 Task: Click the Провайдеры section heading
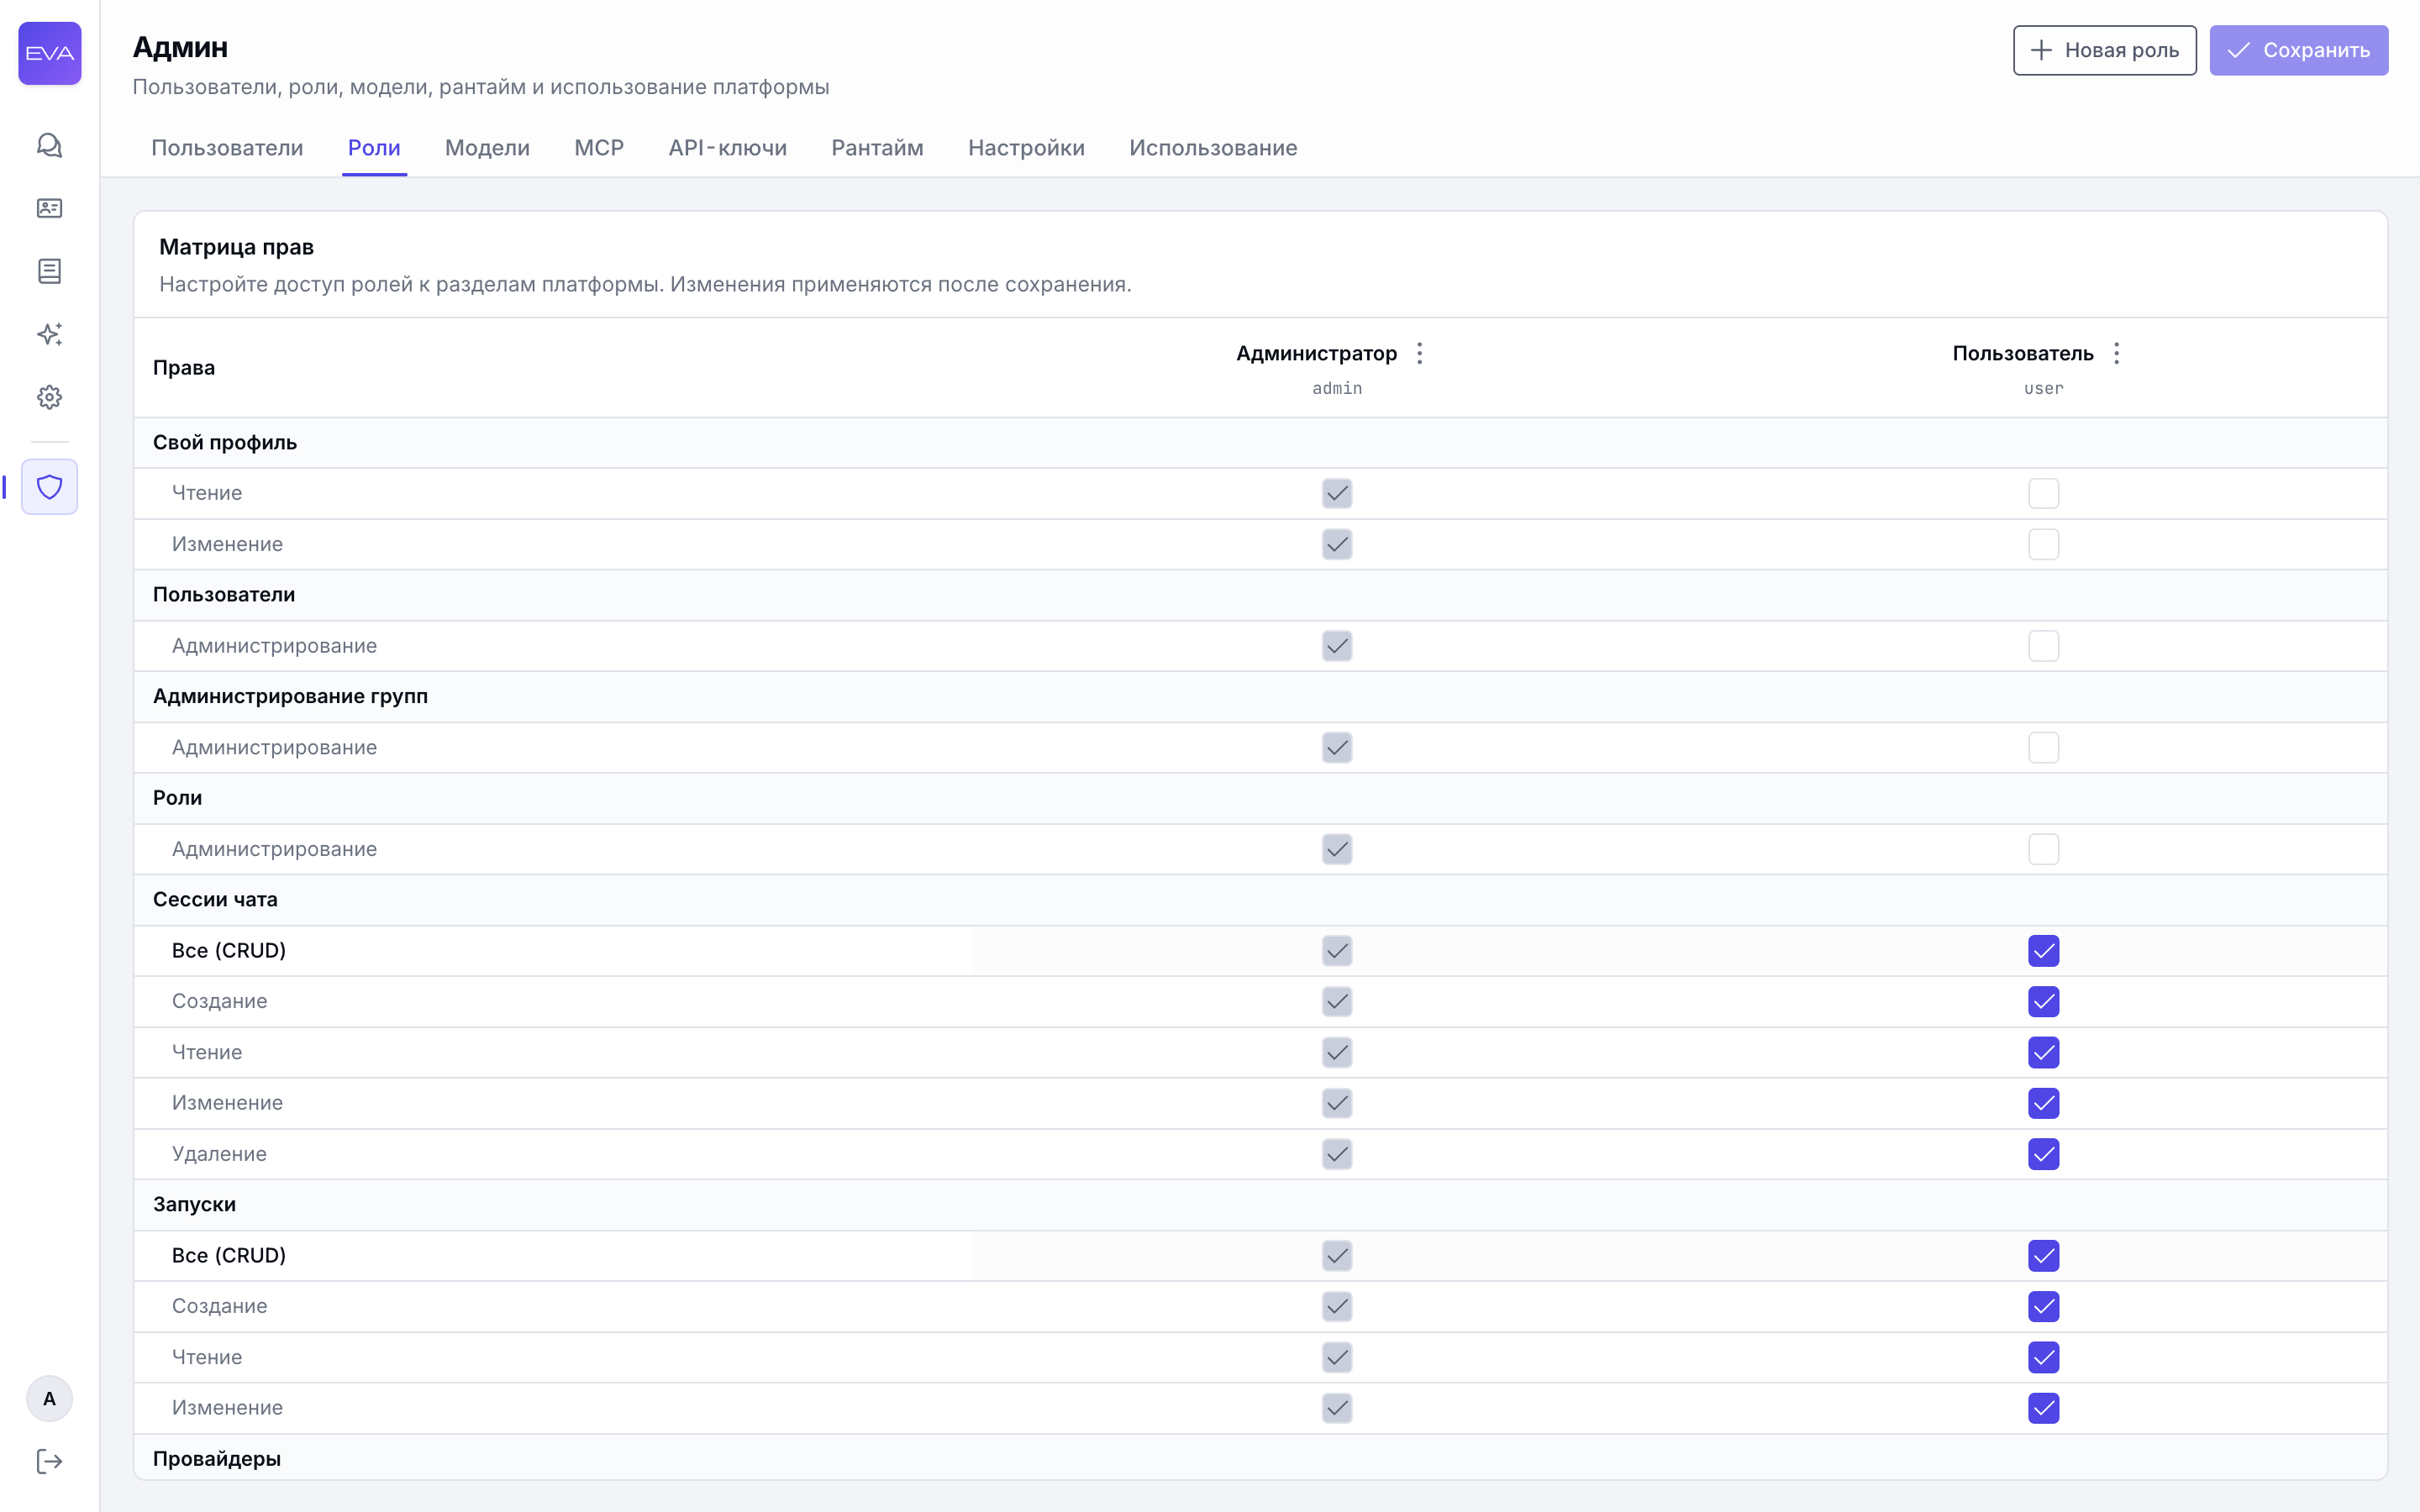pos(217,1458)
